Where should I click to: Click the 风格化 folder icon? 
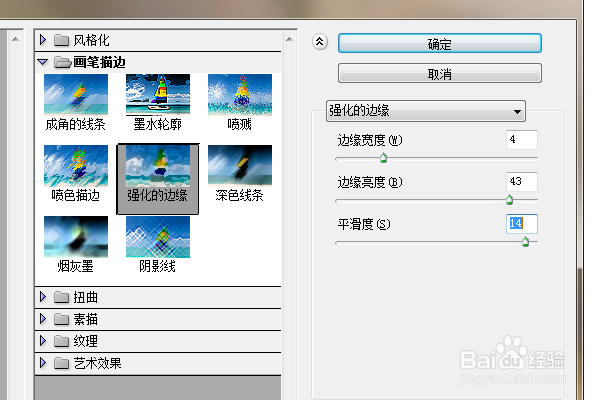tap(61, 40)
